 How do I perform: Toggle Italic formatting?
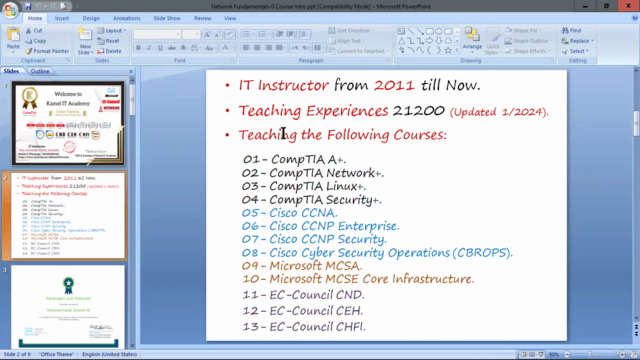click(149, 48)
